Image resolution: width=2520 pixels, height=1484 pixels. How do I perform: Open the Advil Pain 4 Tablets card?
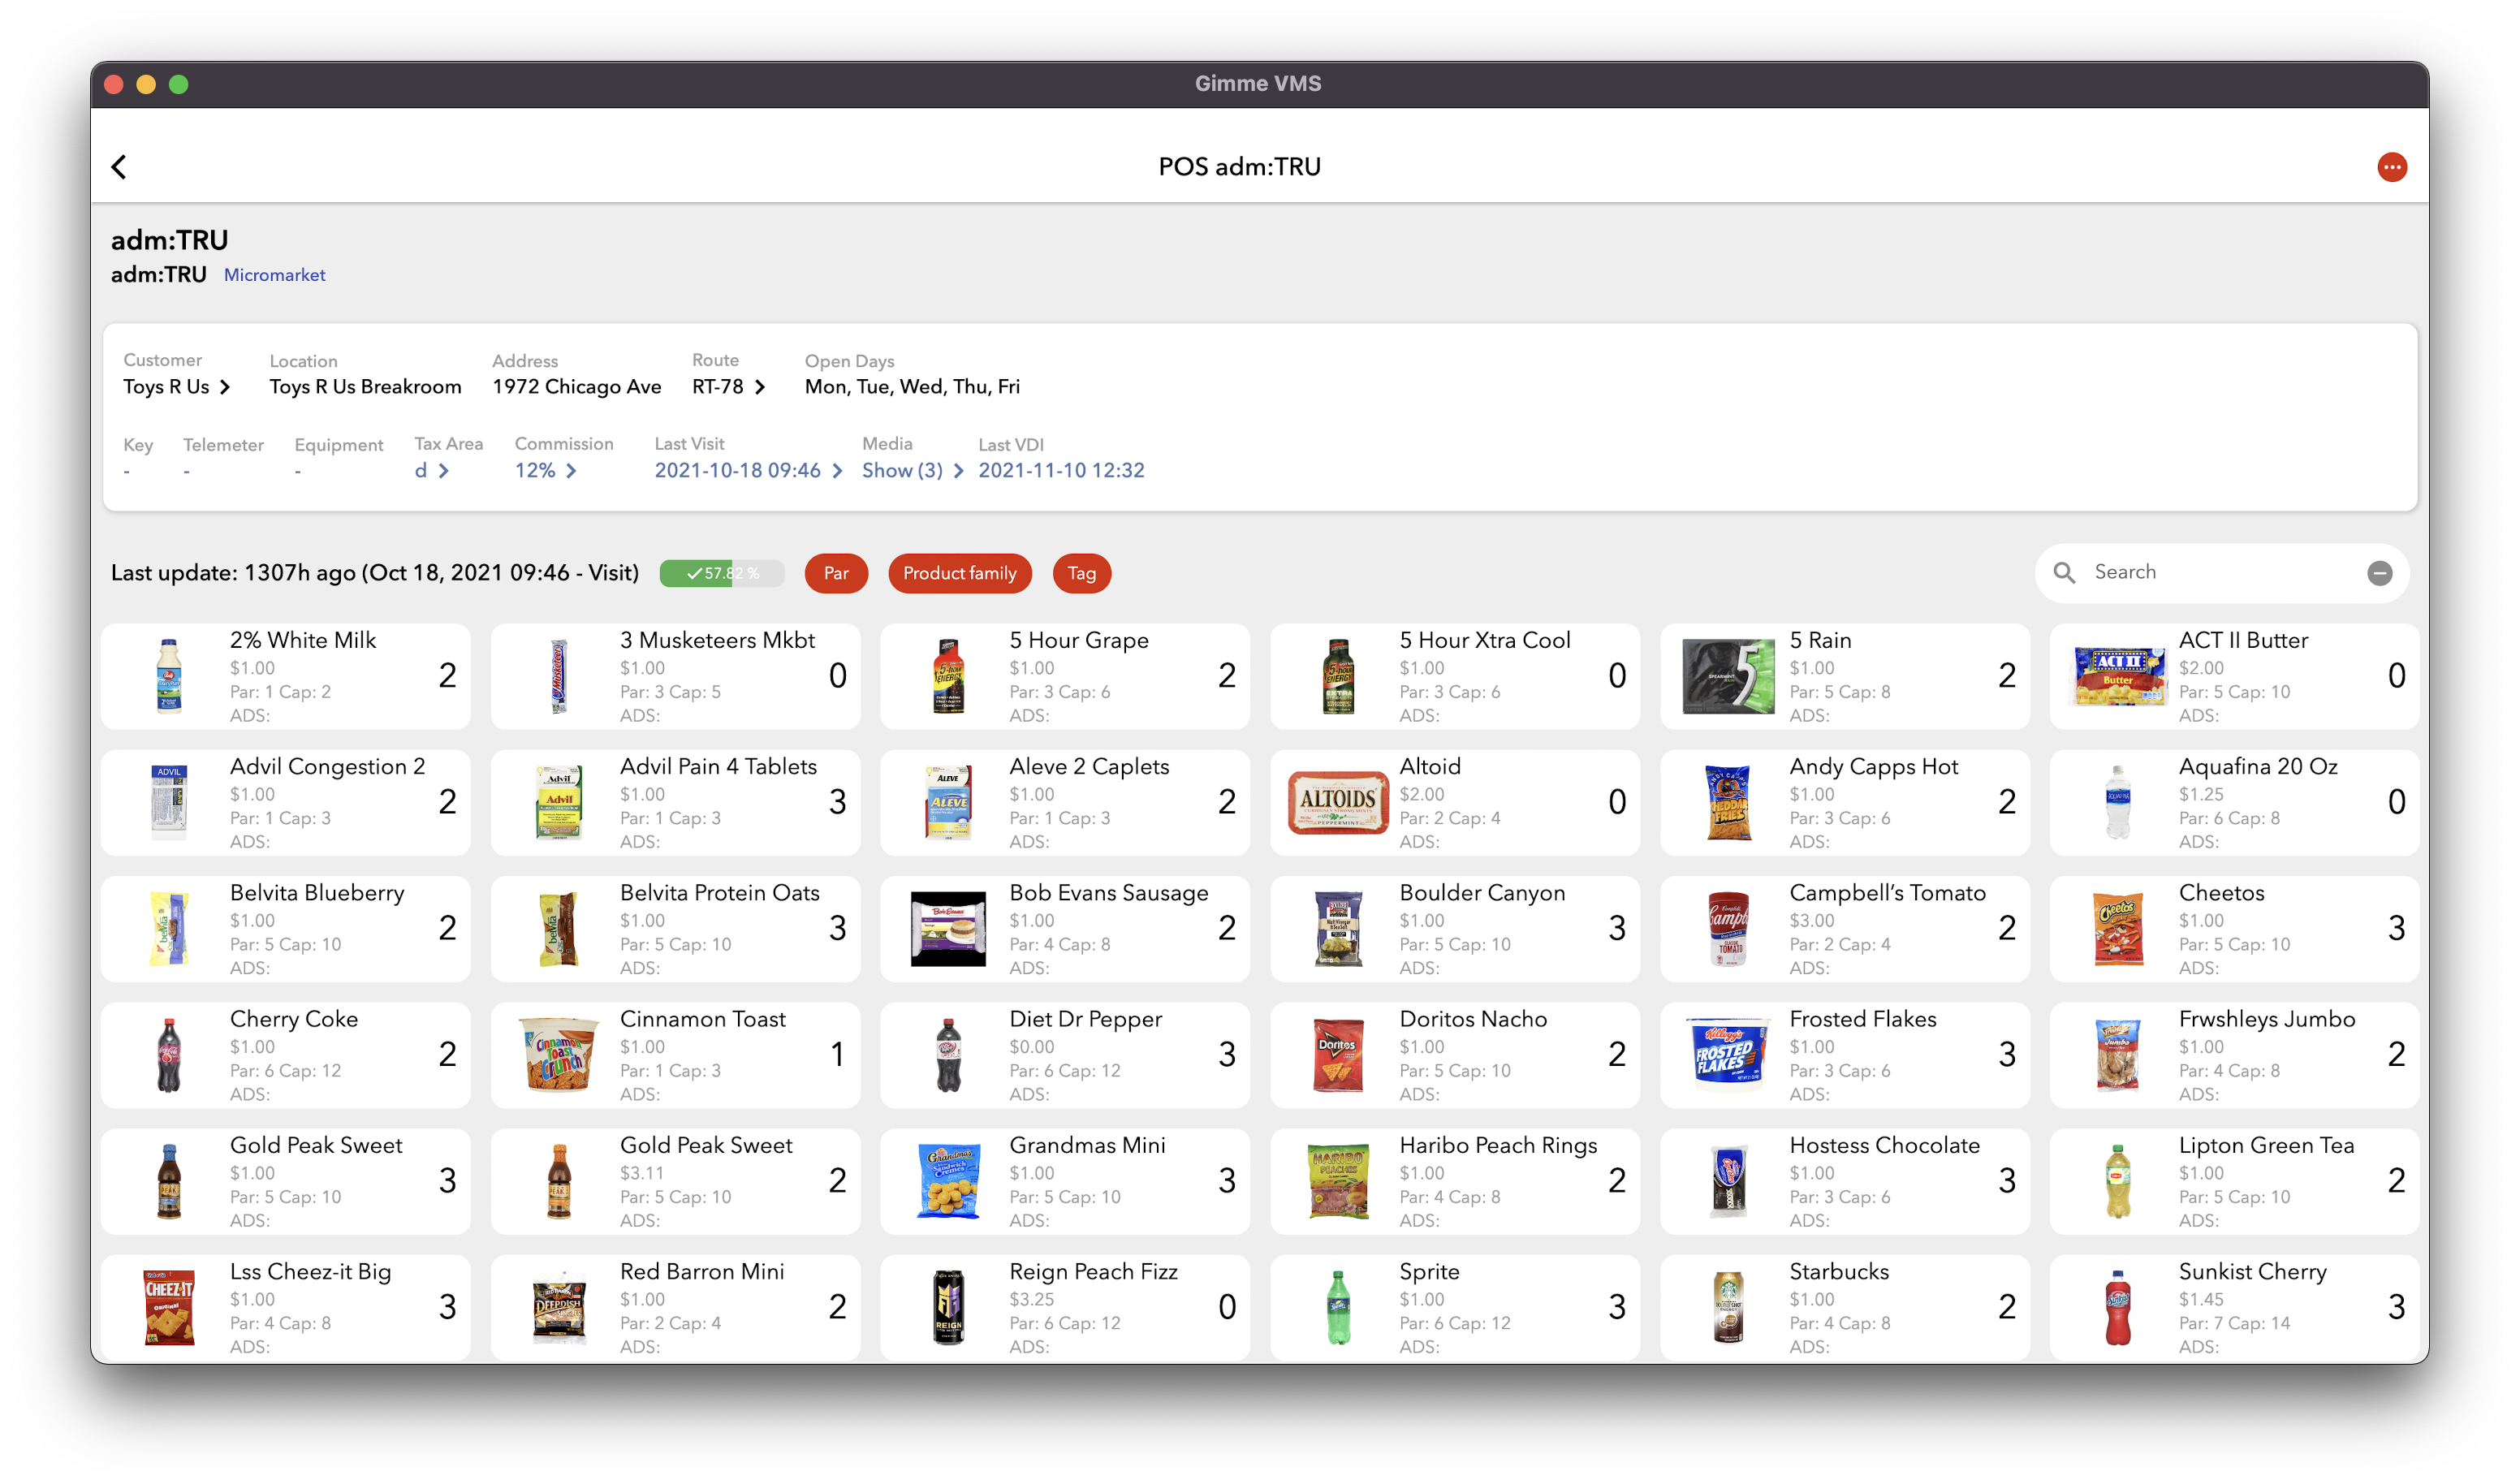(675, 802)
